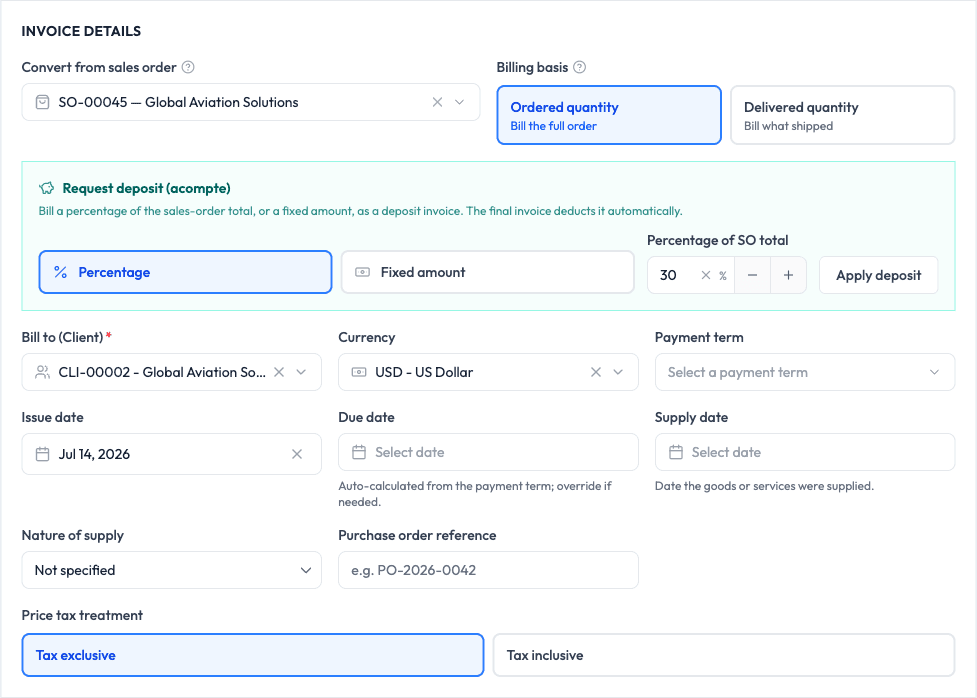The image size is (977, 698).
Task: Select Tax exclusive price treatment
Action: (253, 655)
